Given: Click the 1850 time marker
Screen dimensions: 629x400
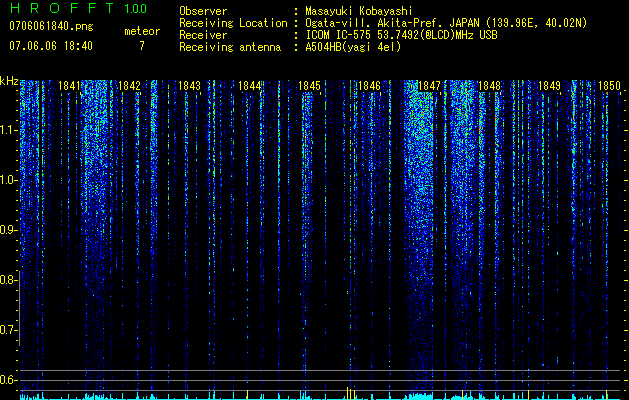Looking at the screenshot, I should pyautogui.click(x=609, y=86).
